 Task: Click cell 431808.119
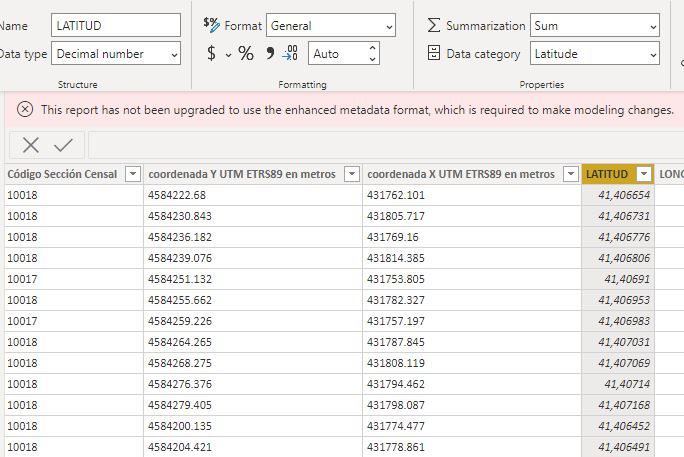(x=472, y=362)
